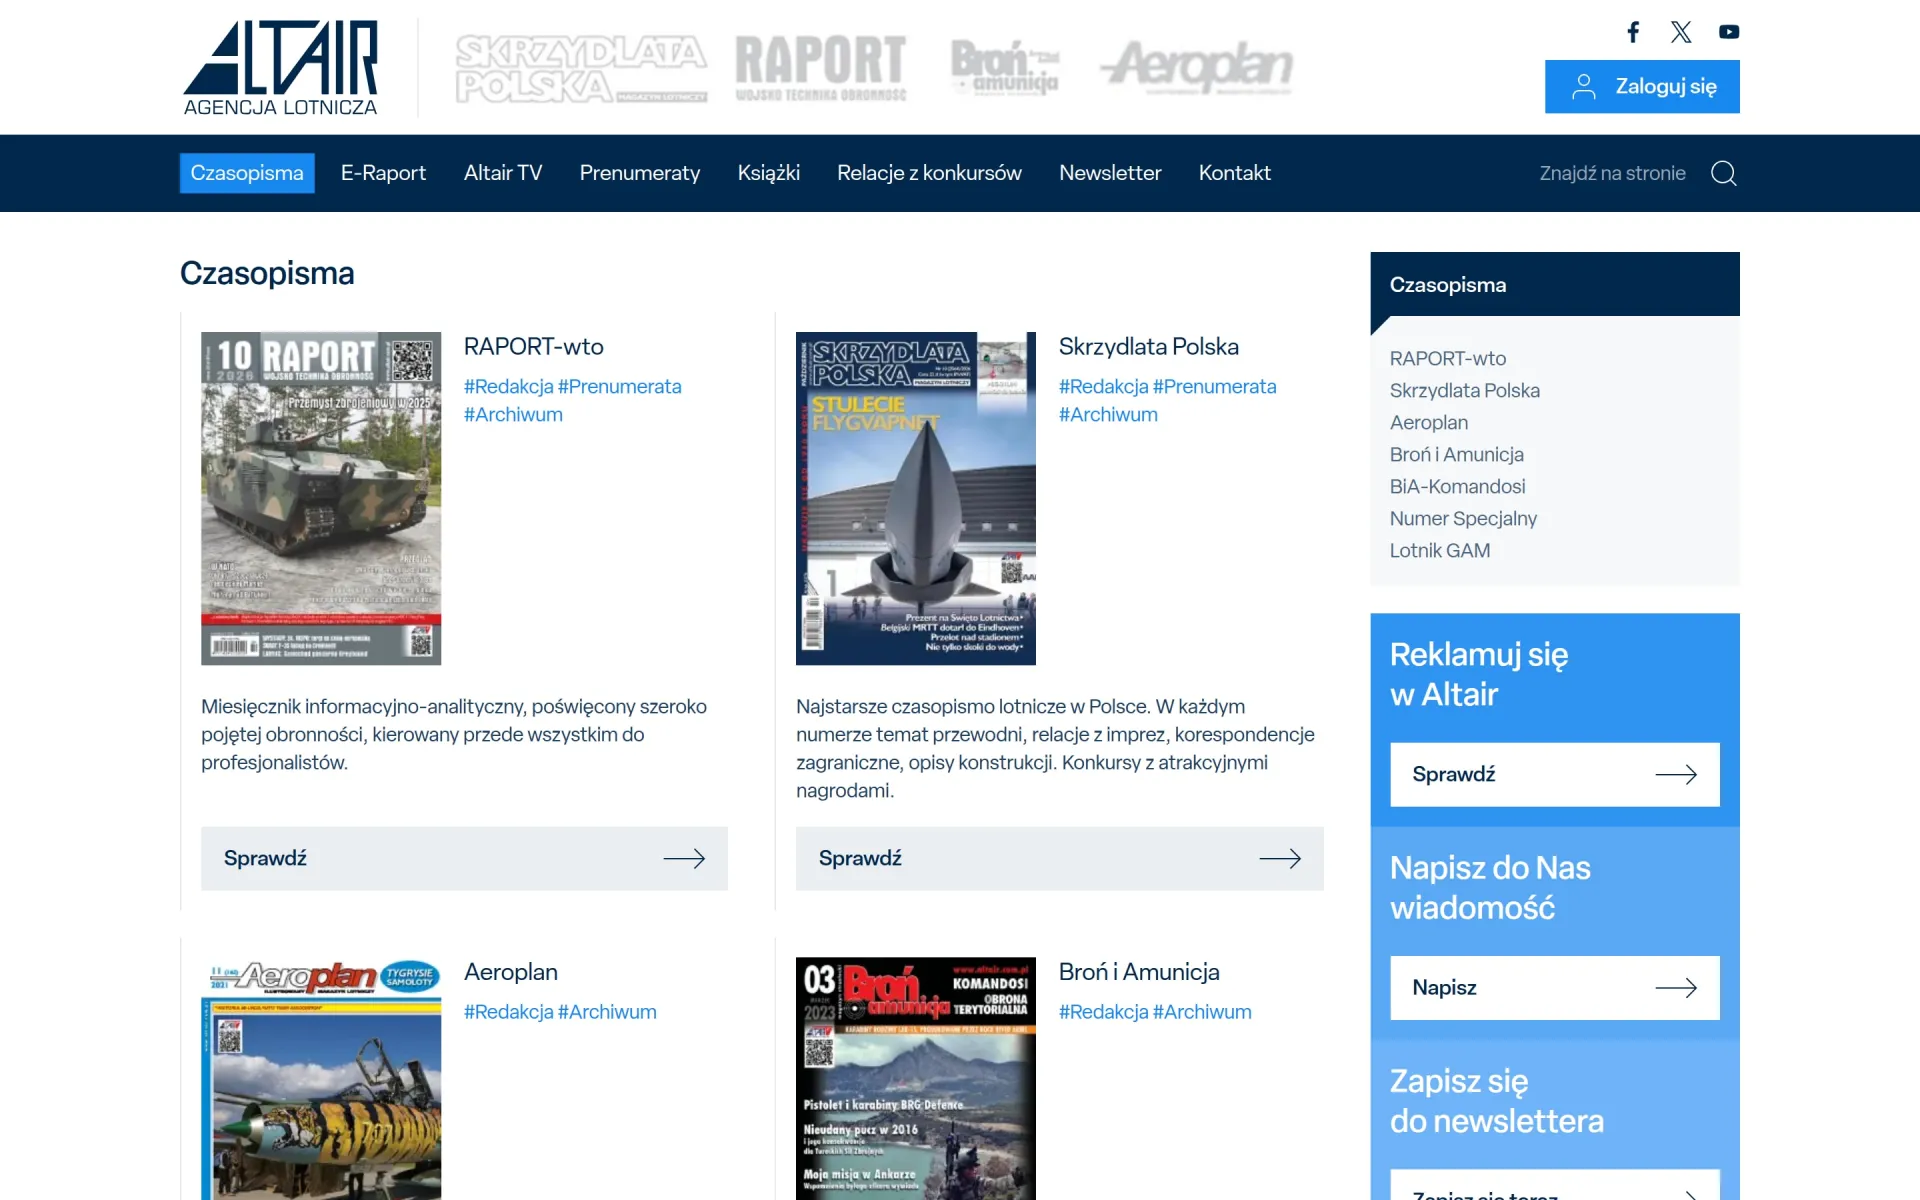Screen dimensions: 1920x1200
Task: Open the Prenumeraty menu item
Action: click(x=640, y=173)
